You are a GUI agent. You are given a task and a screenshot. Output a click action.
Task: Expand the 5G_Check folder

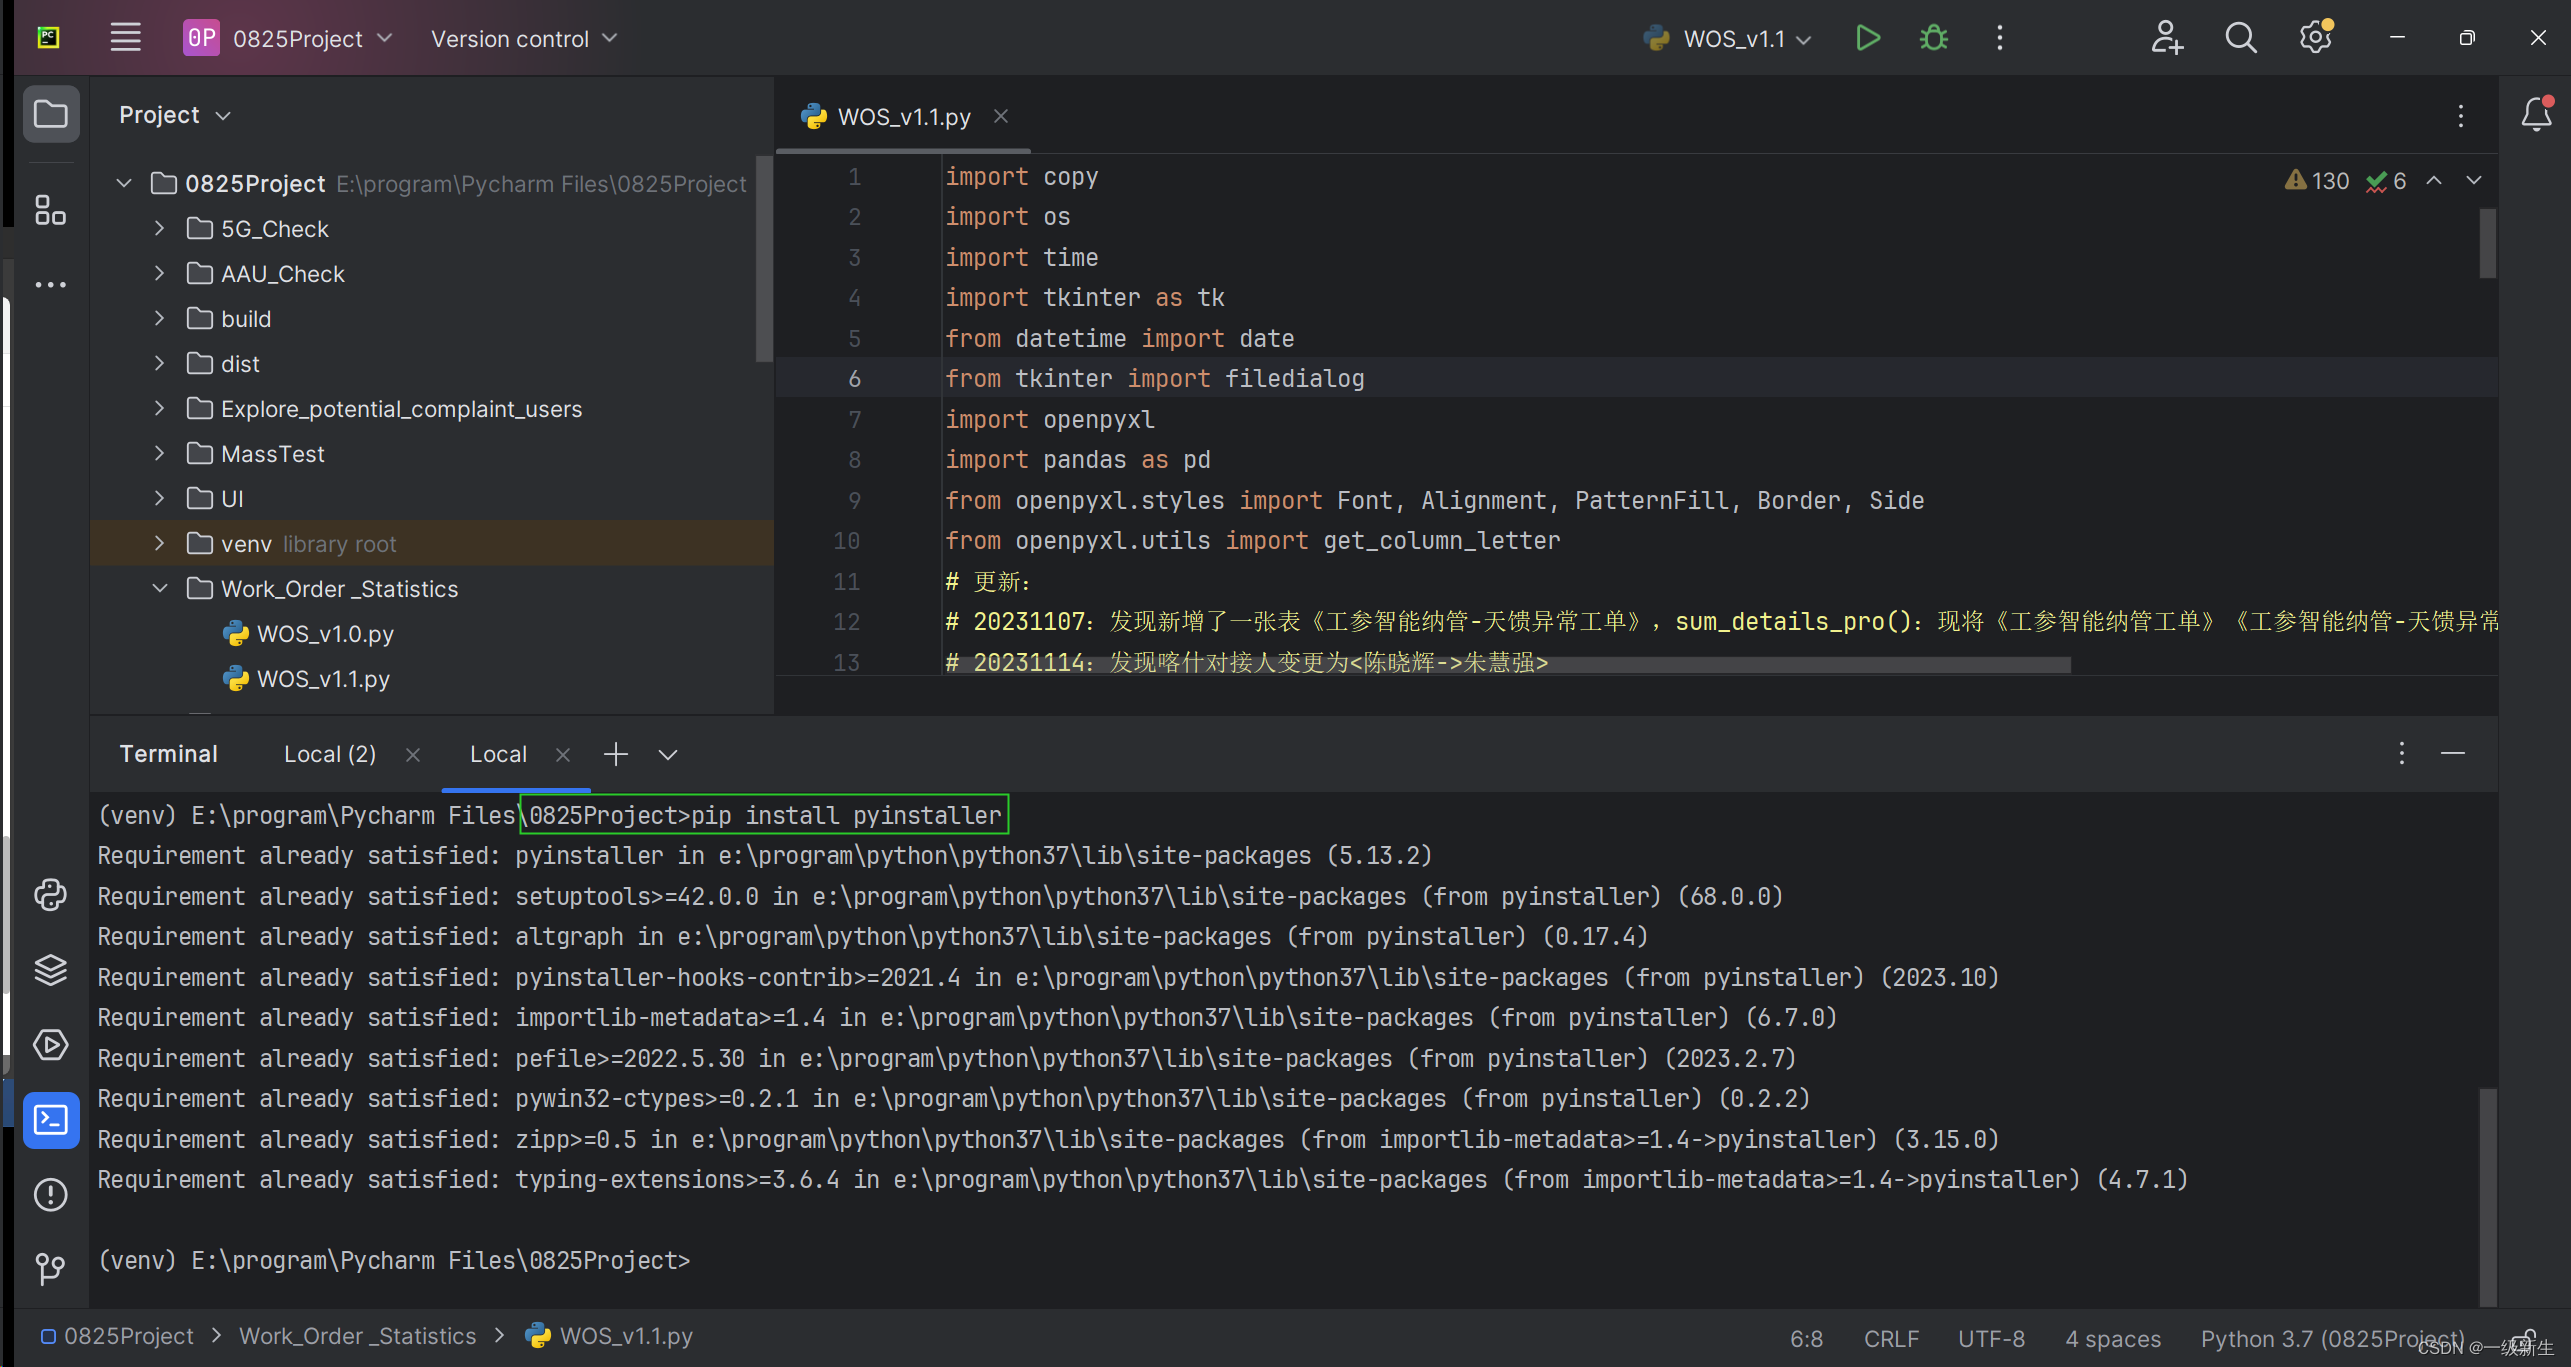click(x=159, y=229)
